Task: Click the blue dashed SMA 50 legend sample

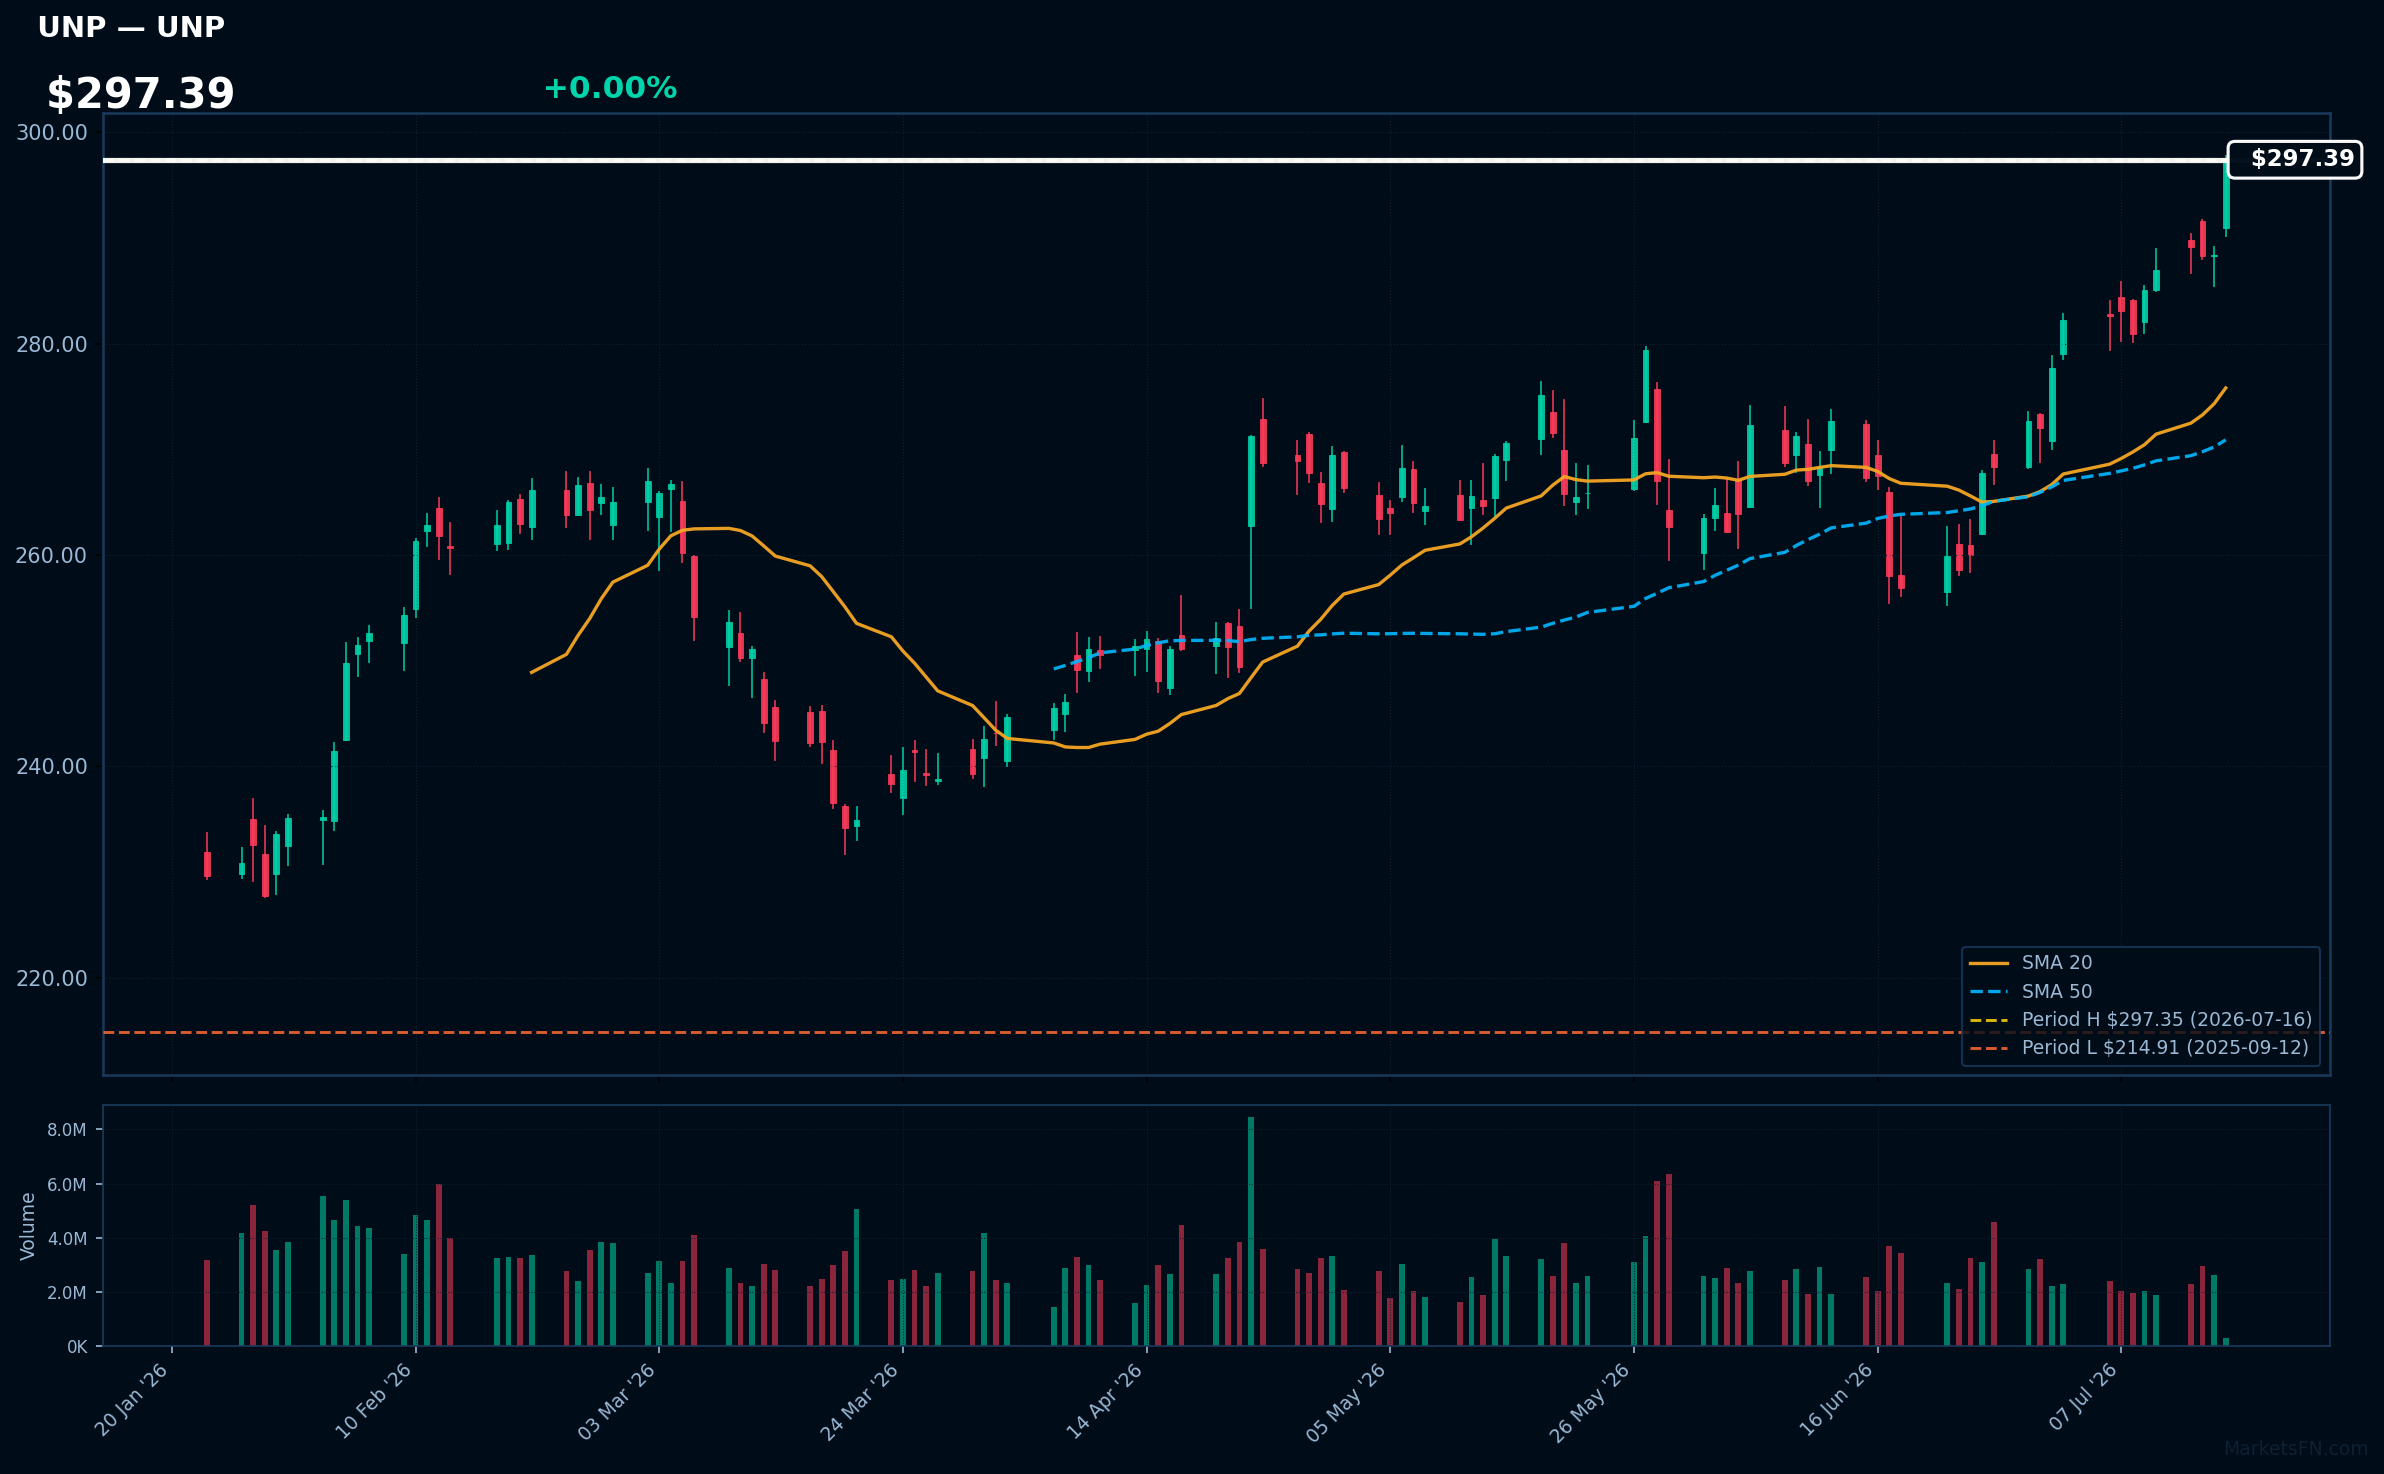Action: (x=1989, y=992)
